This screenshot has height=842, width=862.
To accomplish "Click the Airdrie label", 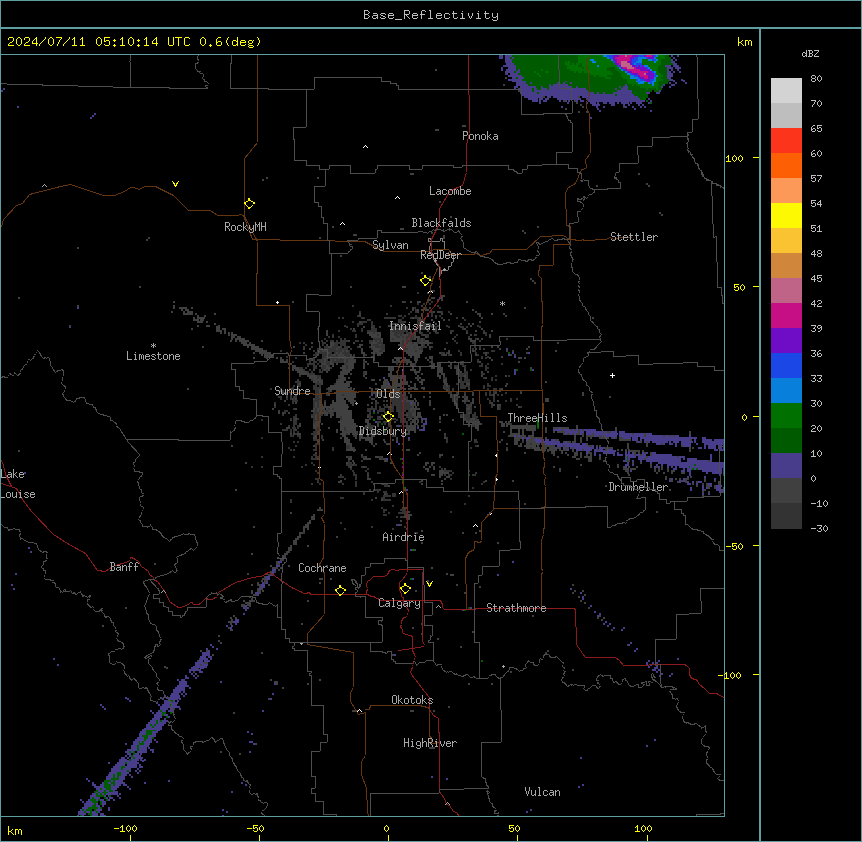I will click(403, 537).
